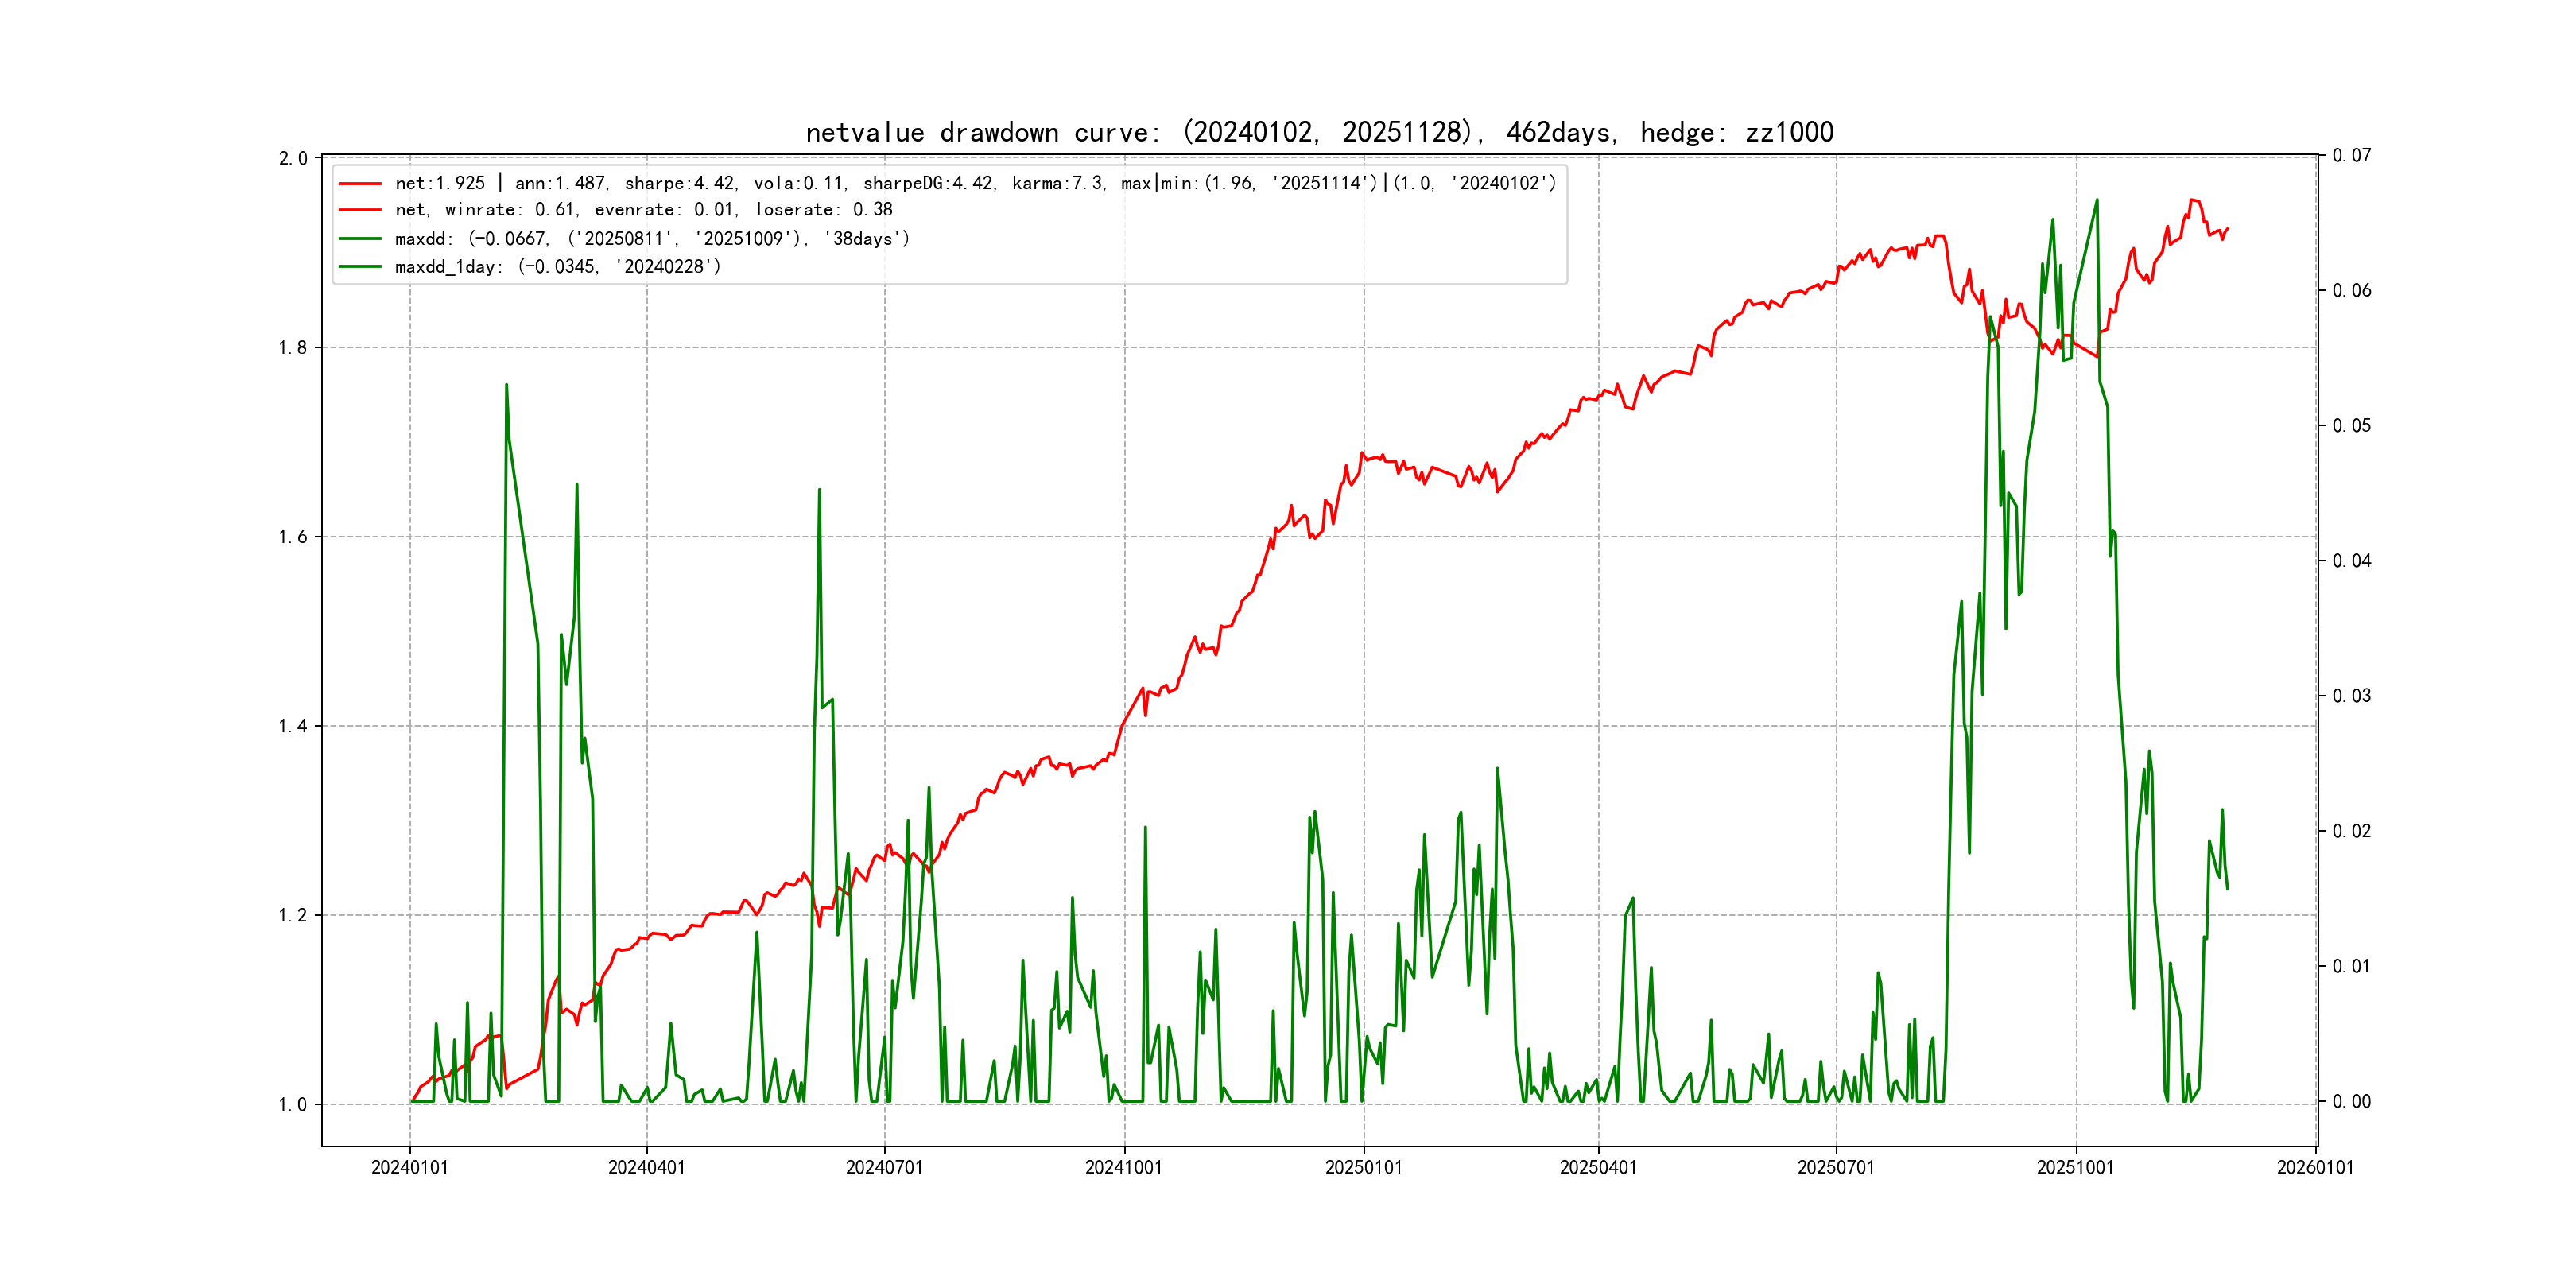Click green swatch beside maxdd legend entry
This screenshot has width=2576, height=1288.
[360, 239]
